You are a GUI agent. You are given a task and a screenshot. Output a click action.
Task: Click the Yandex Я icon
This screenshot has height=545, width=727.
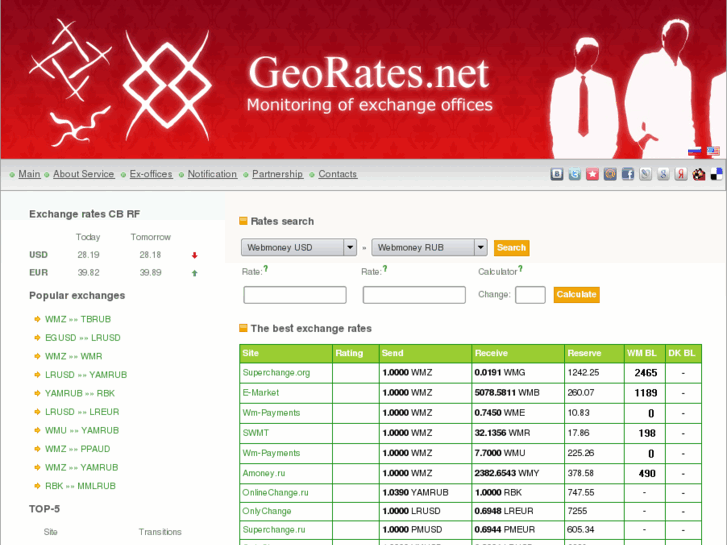681,174
